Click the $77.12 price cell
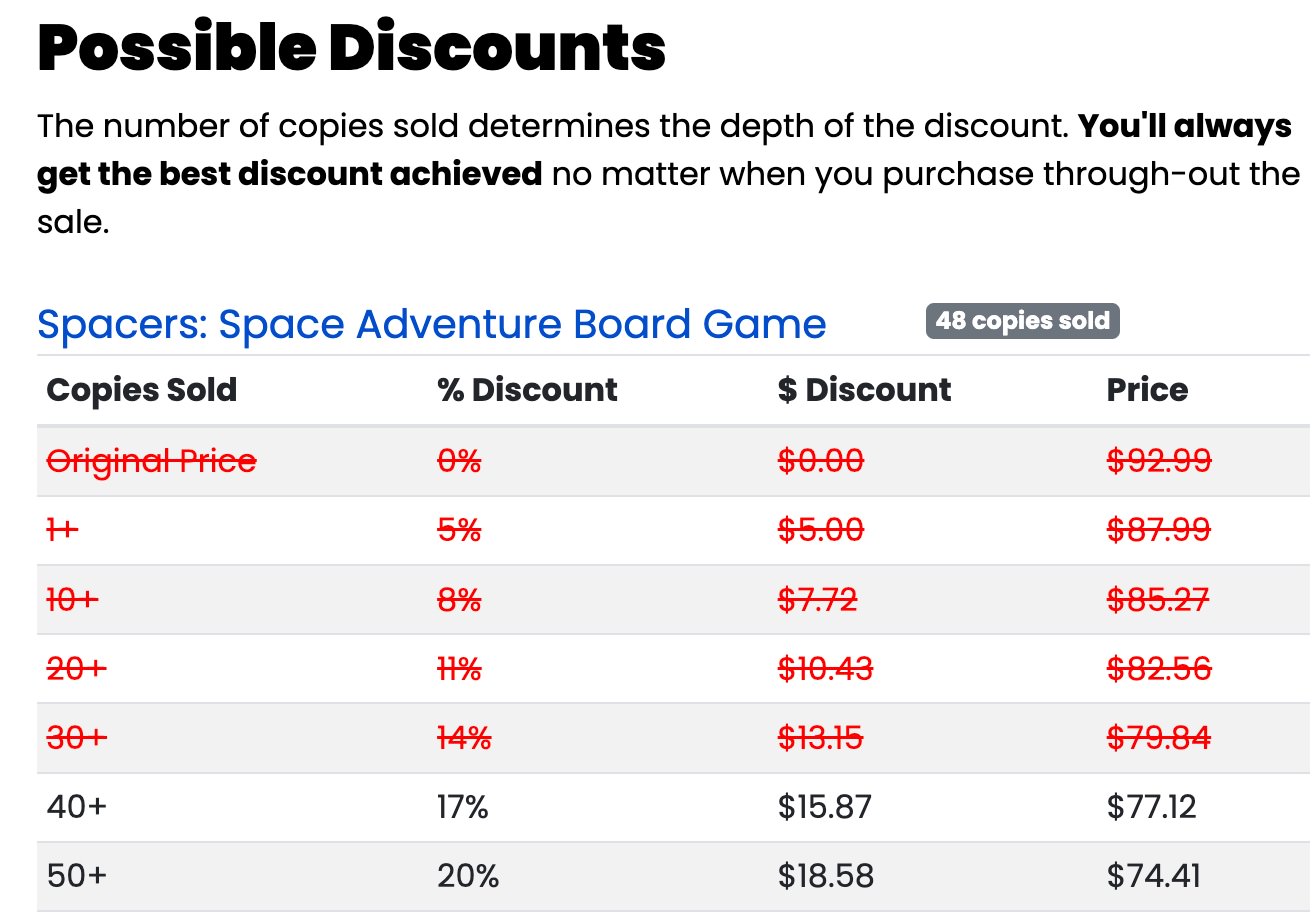This screenshot has height=912, width=1312. pyautogui.click(x=1151, y=806)
